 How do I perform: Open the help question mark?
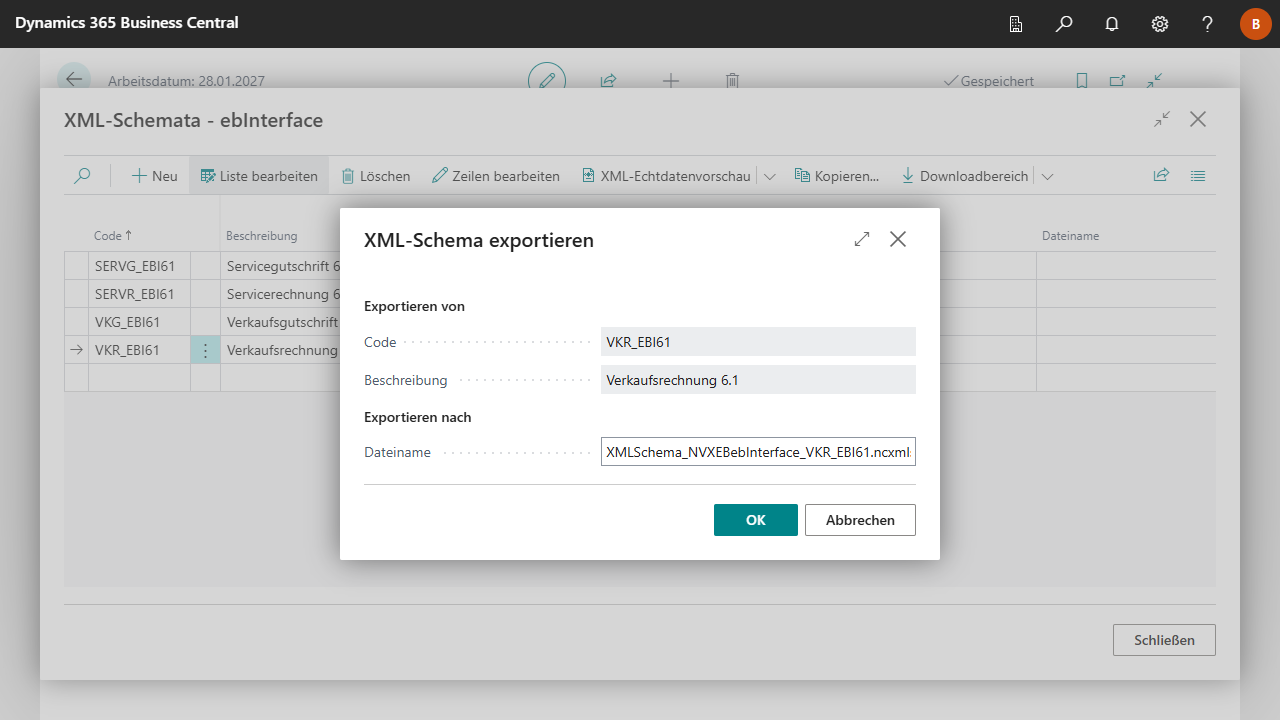click(1208, 24)
